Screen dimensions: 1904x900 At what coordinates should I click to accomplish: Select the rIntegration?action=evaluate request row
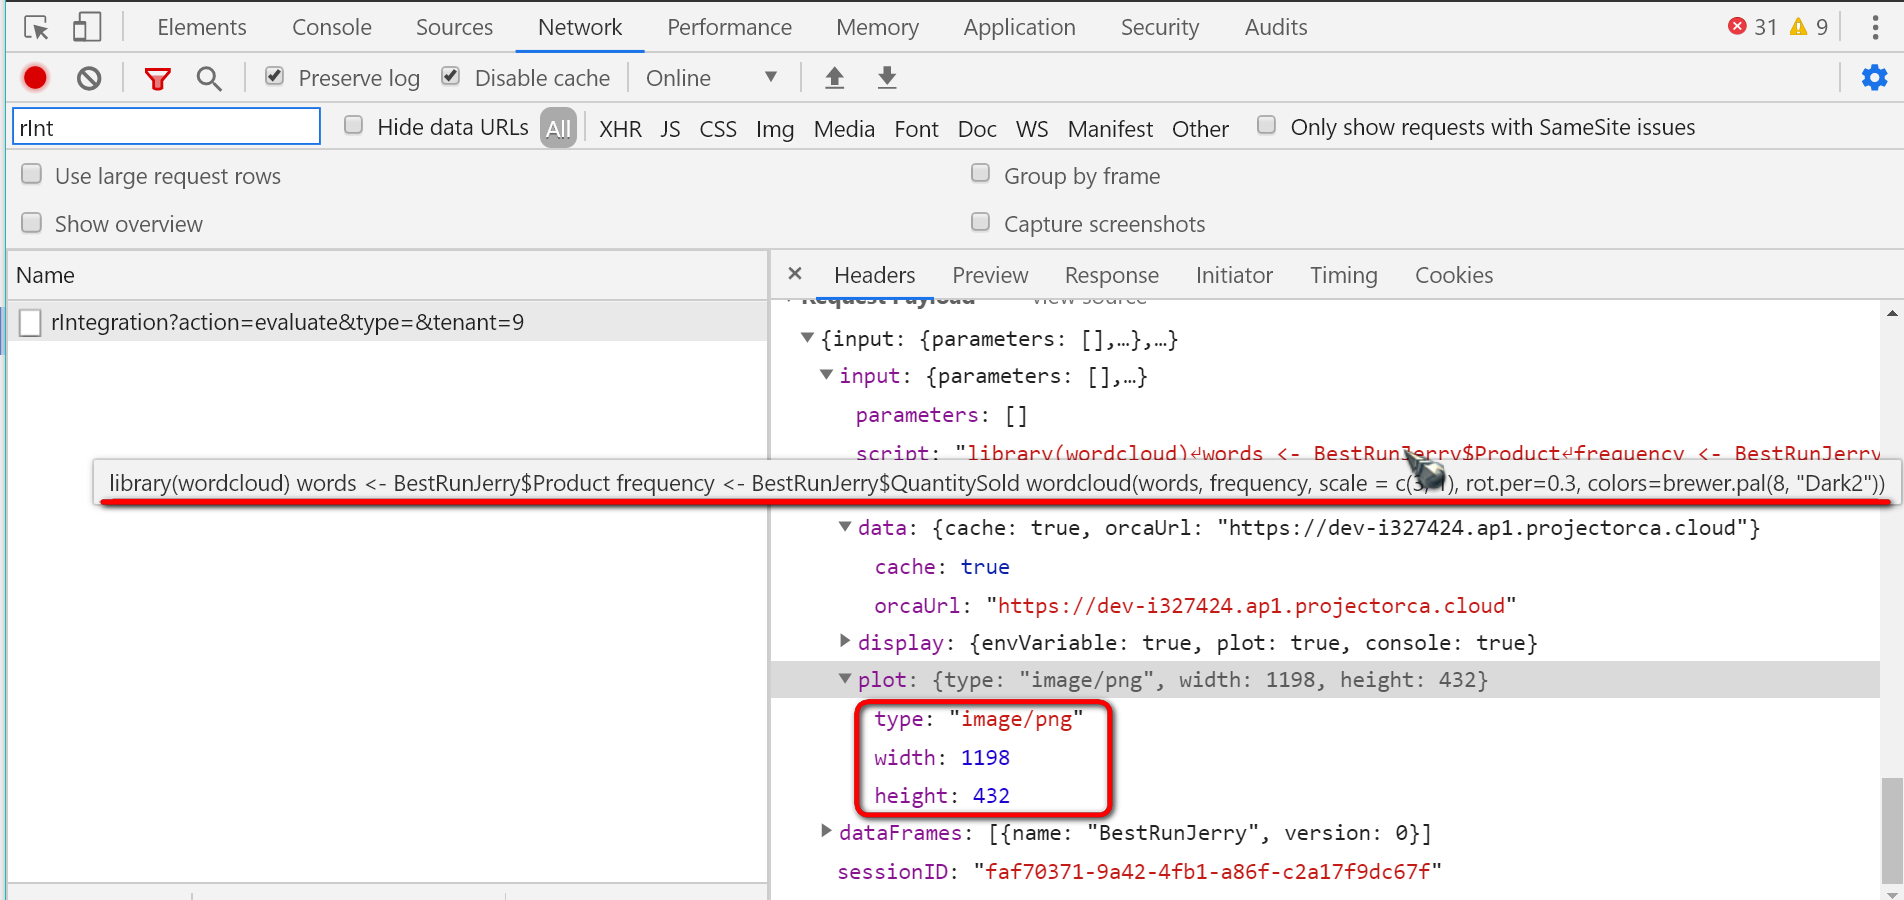tap(388, 322)
